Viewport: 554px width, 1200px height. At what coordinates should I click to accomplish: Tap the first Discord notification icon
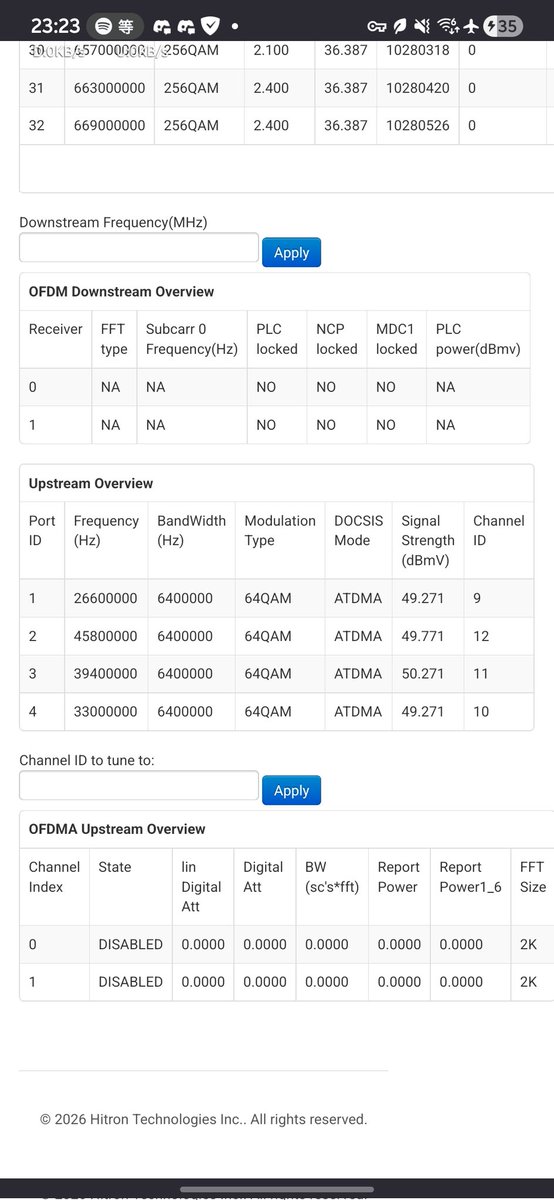162,26
